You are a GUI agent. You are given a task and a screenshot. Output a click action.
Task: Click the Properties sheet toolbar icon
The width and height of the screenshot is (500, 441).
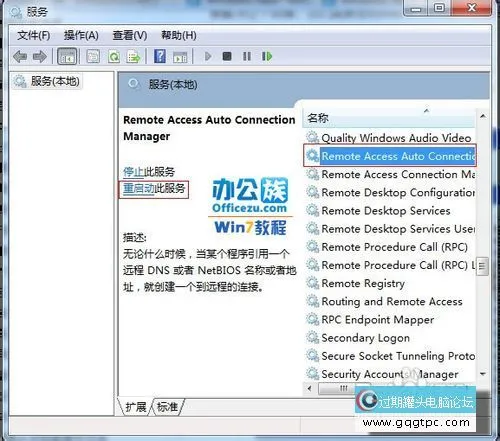click(93, 56)
